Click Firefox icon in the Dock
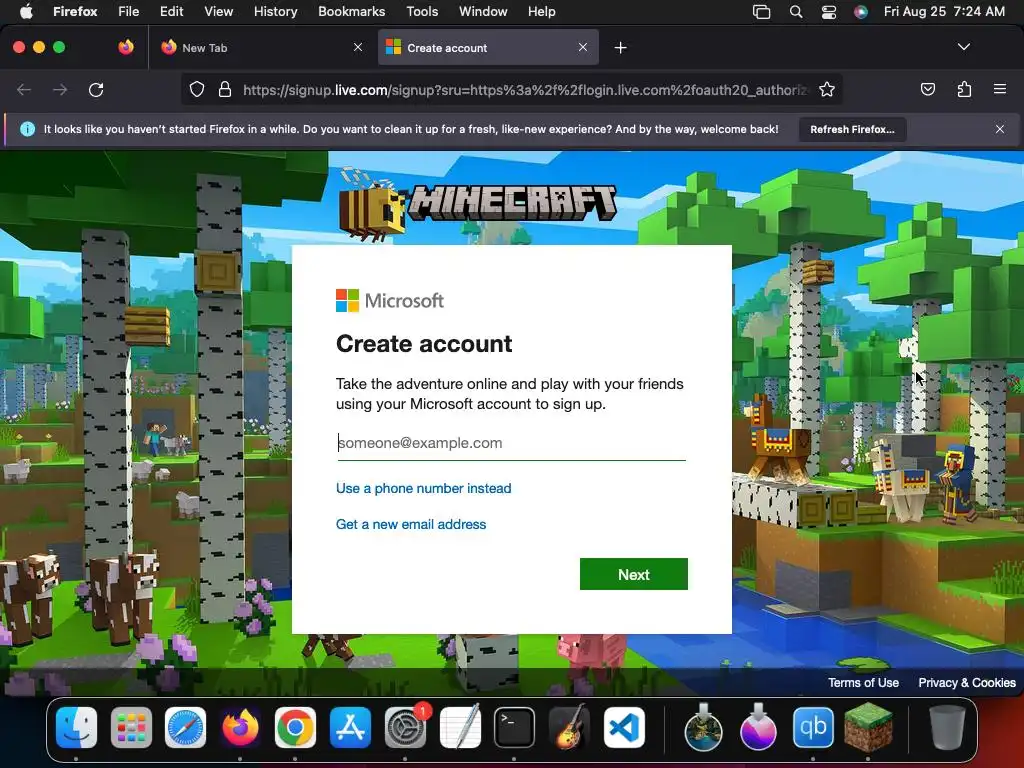 tap(240, 727)
